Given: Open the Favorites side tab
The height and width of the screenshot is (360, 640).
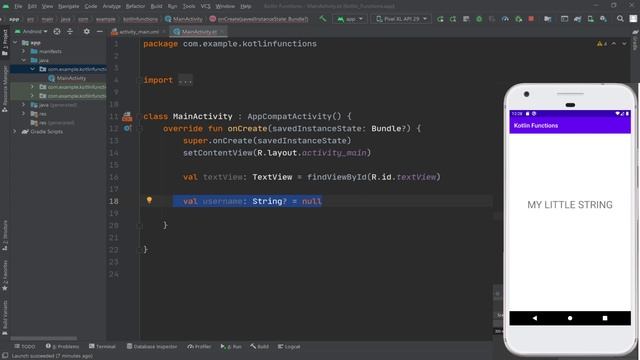Looking at the screenshot, I should click(x=5, y=276).
